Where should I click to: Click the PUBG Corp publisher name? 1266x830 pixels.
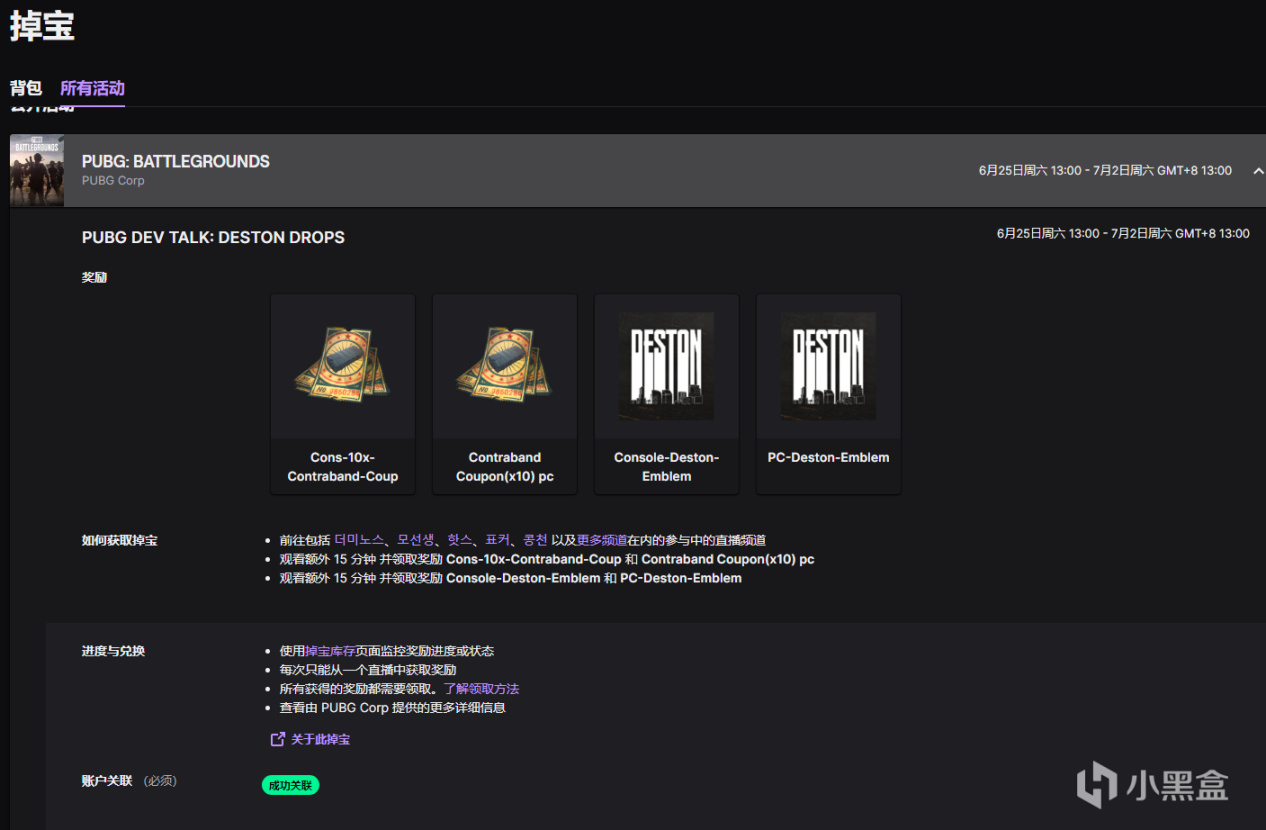tap(113, 181)
